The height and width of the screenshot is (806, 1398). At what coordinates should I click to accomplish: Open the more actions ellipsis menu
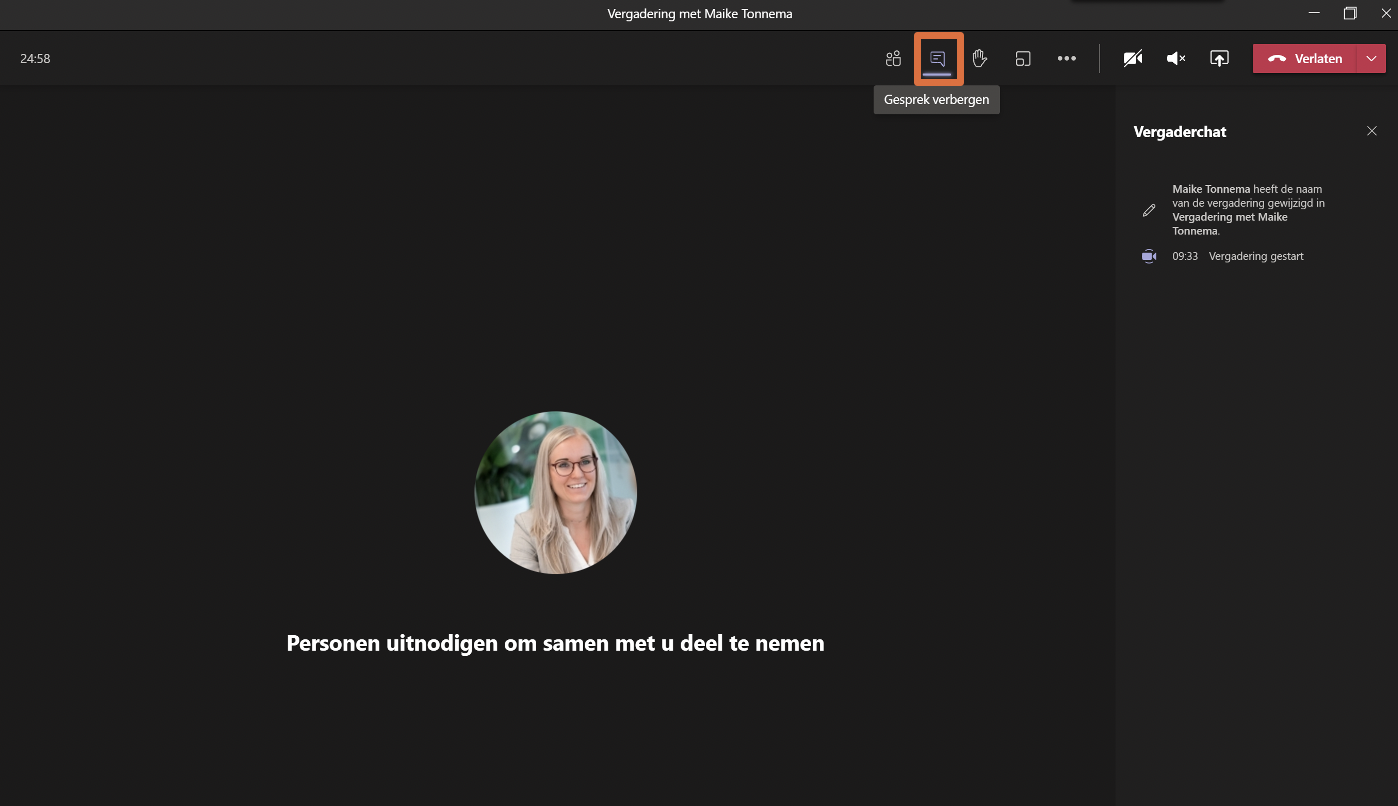(x=1067, y=59)
